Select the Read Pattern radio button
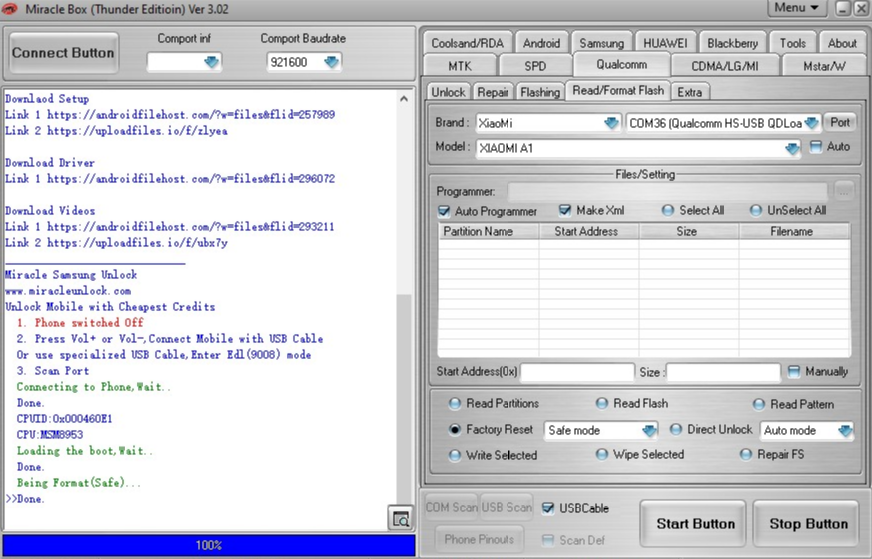Viewport: 872px width, 559px height. pyautogui.click(x=759, y=404)
